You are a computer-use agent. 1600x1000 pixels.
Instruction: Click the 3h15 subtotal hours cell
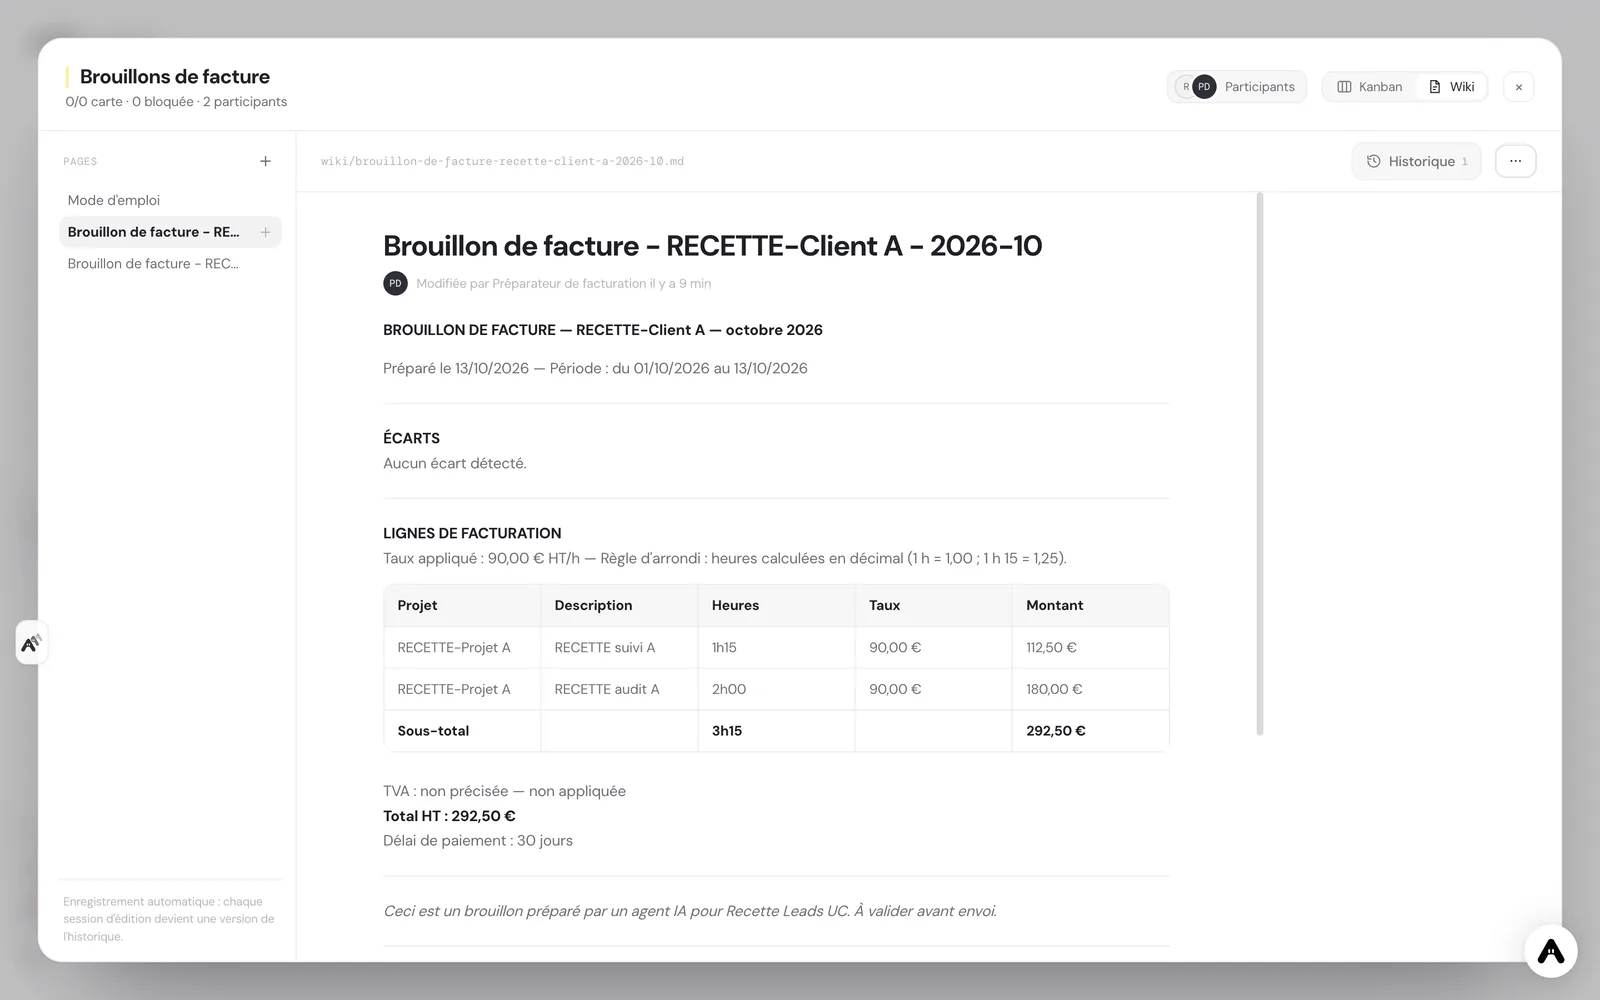pyautogui.click(x=776, y=731)
